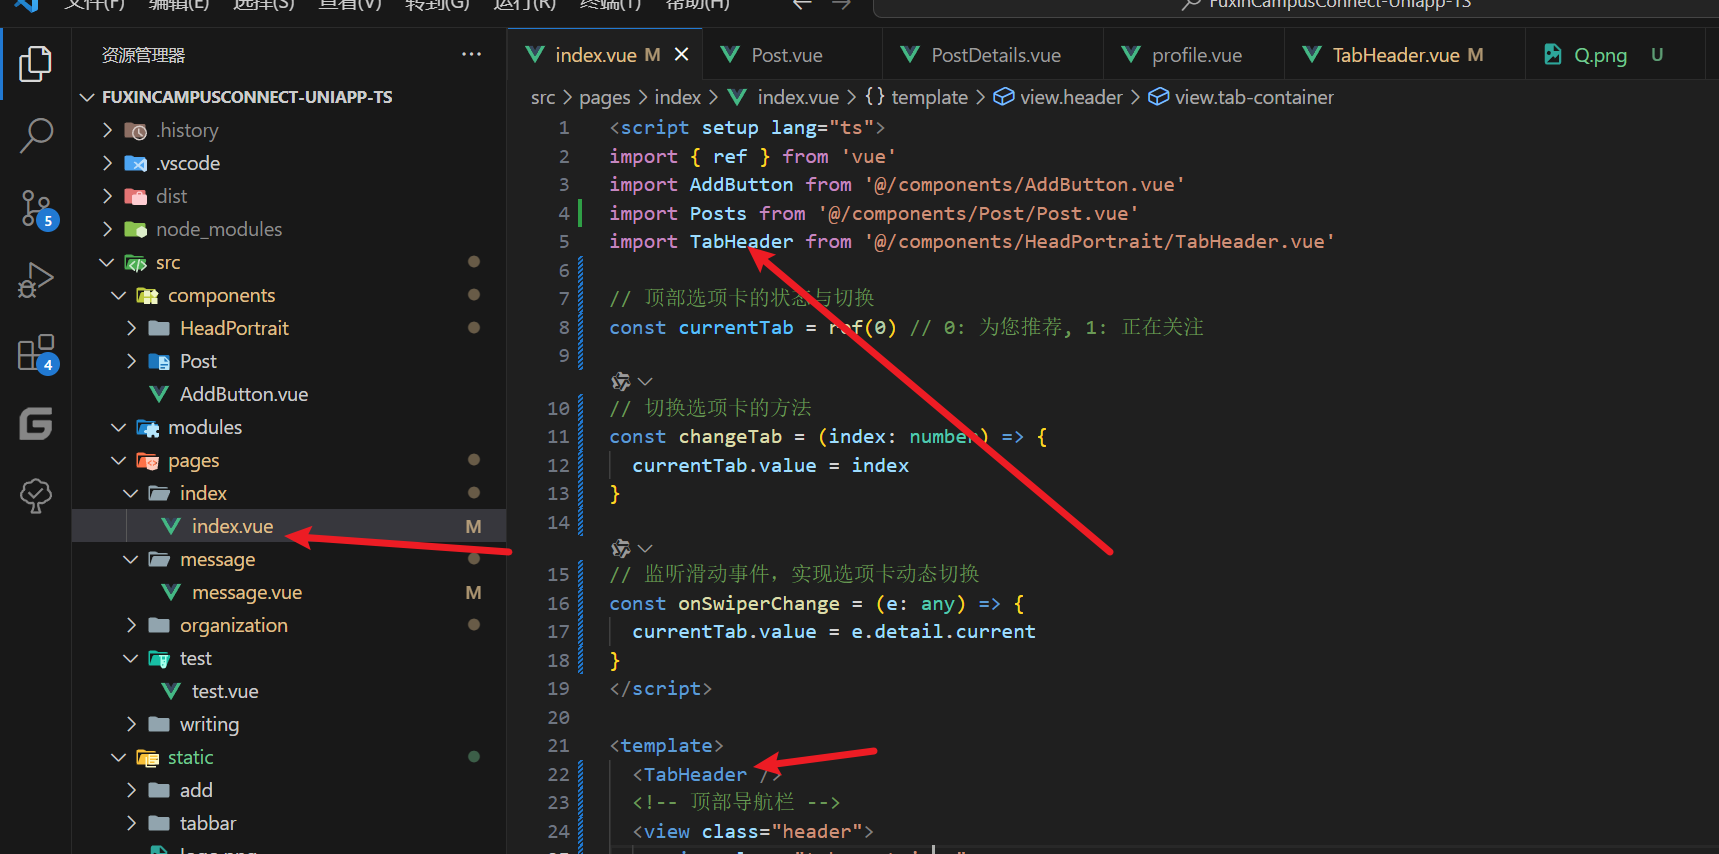
Task: Expand the HeadPortrait folder
Action: (x=131, y=328)
